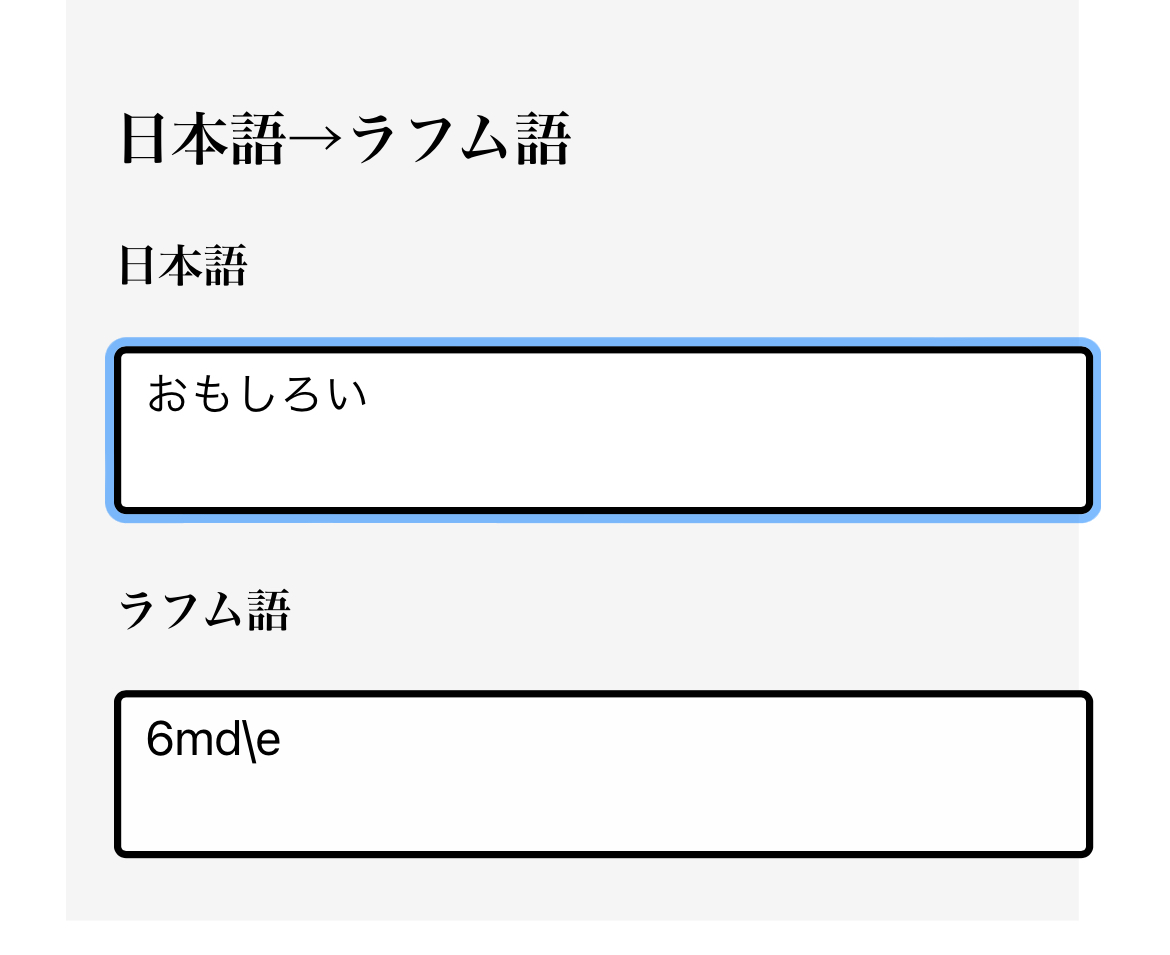
Task: Click the blank line below 6md\e
Action: 600,812
